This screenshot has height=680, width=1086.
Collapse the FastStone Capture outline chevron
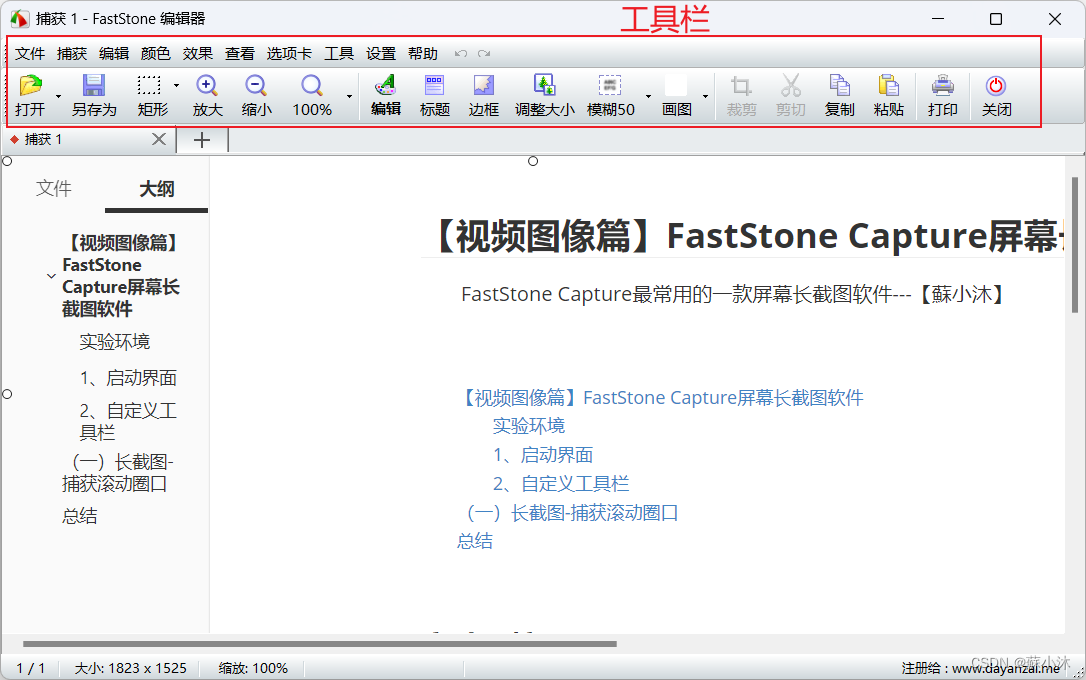[x=51, y=276]
